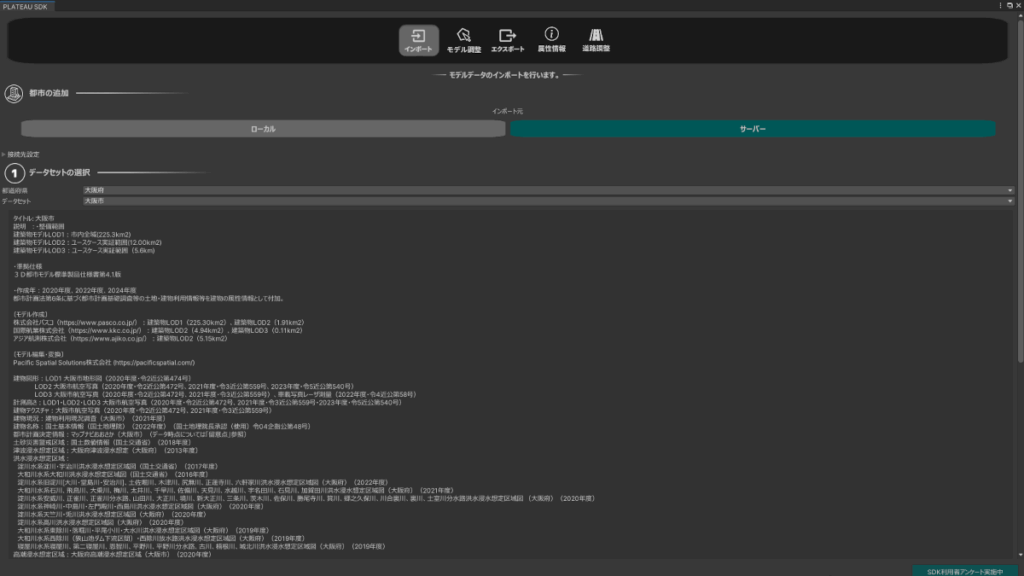Select the インポート (Import) icon tab
Viewport: 1024px width, 576px height.
pyautogui.click(x=419, y=40)
